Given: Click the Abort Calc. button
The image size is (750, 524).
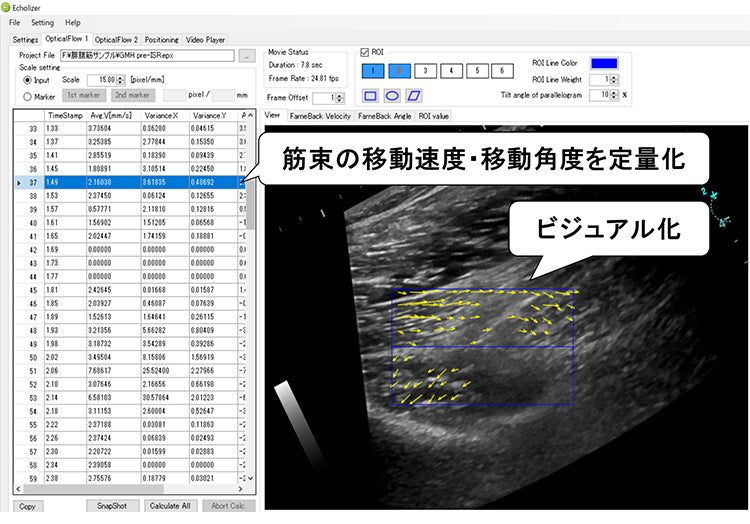Looking at the screenshot, I should [x=228, y=506].
